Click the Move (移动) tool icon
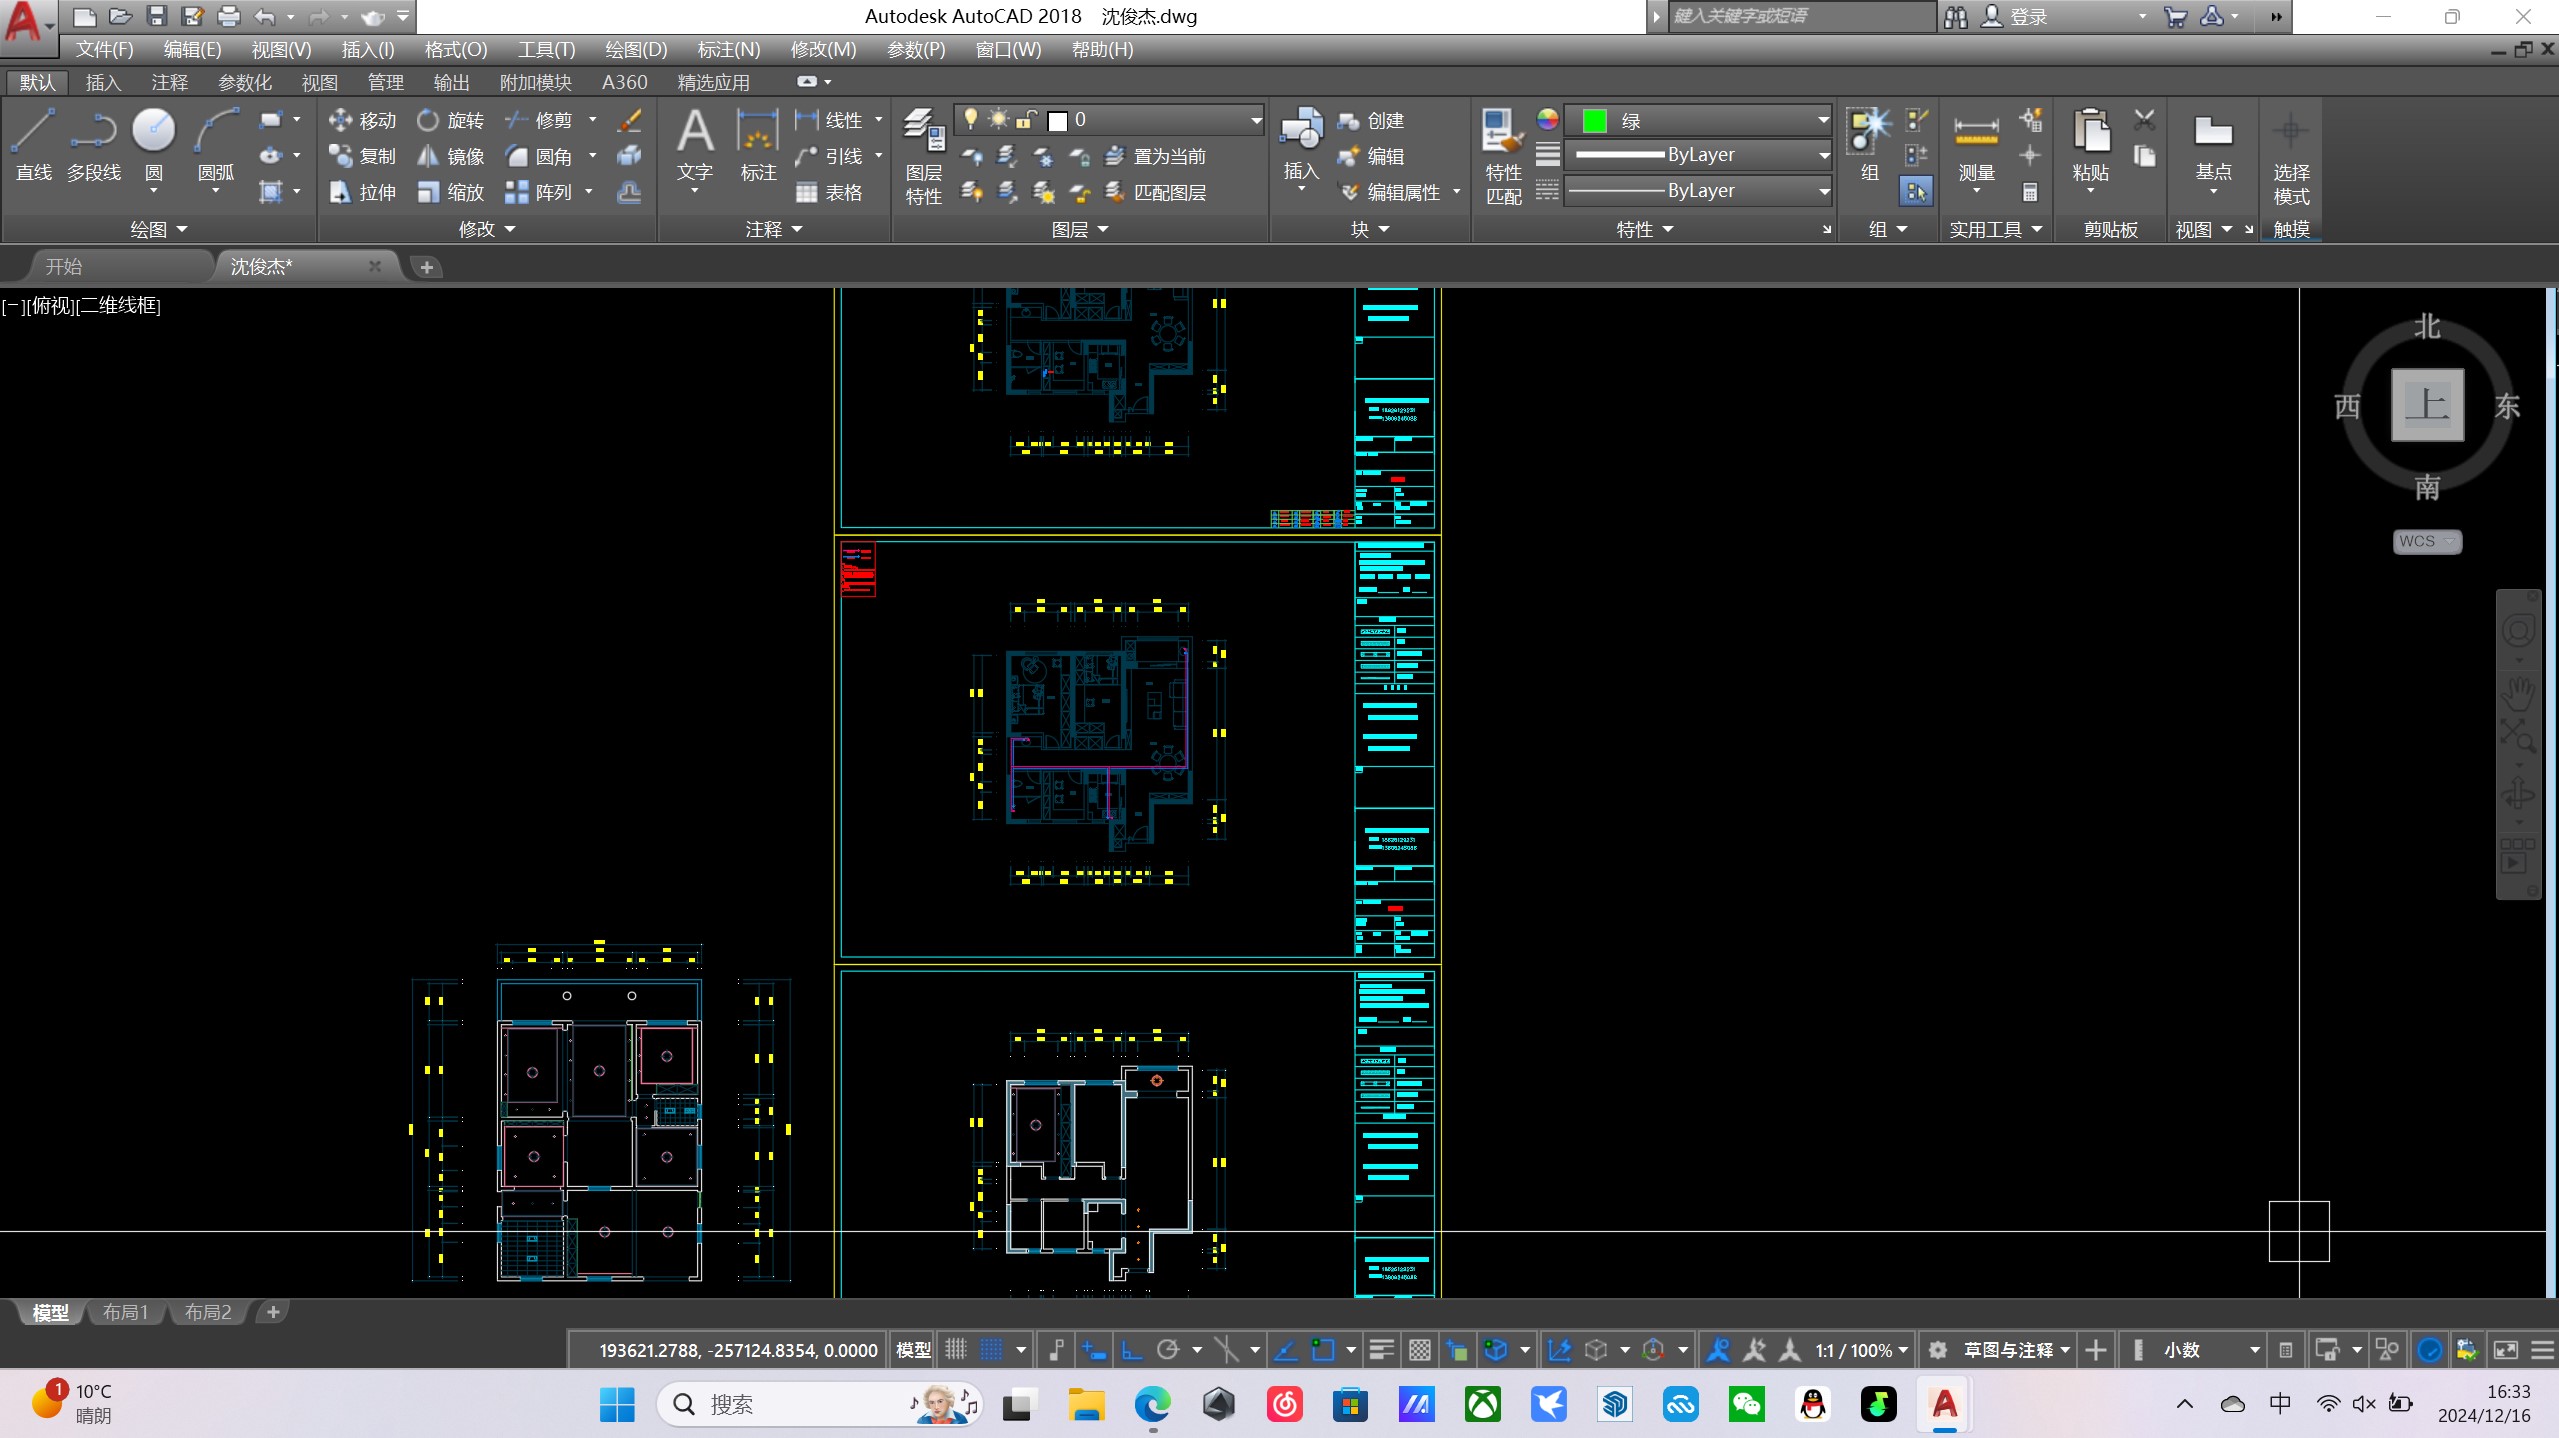Screen dimensions: 2559x1438 [341, 120]
